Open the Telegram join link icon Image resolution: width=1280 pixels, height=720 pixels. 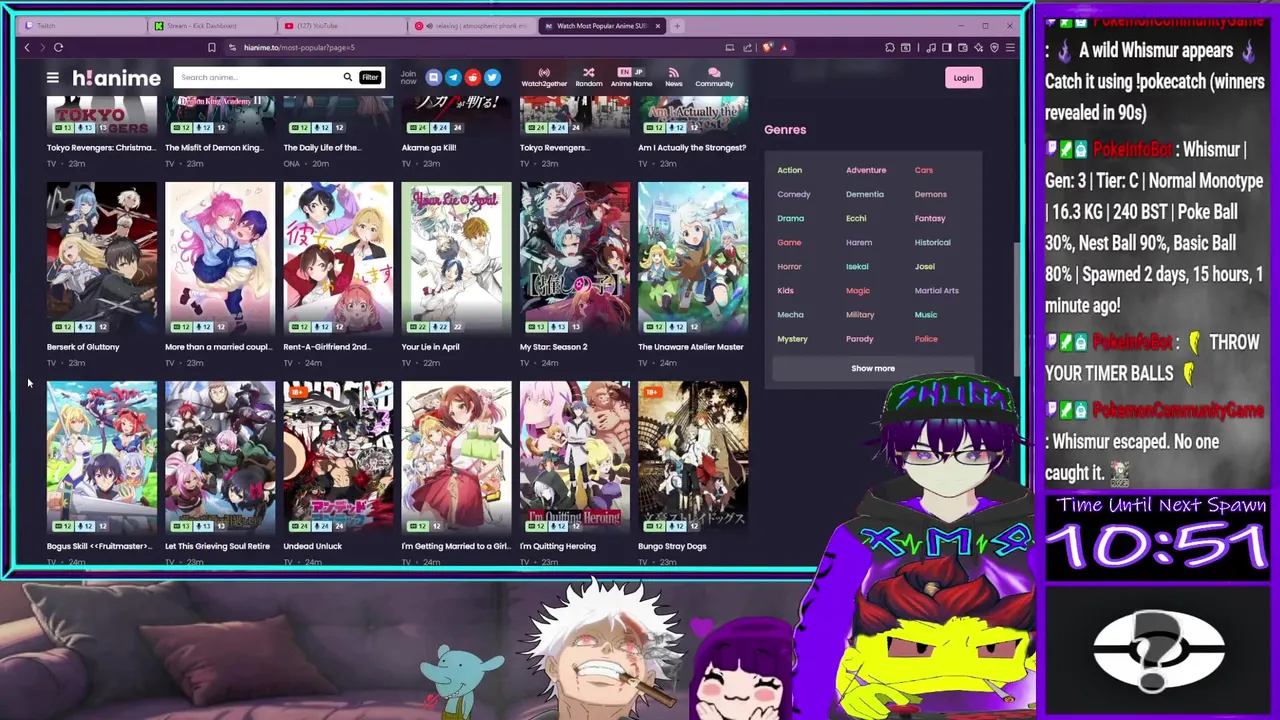click(x=453, y=77)
